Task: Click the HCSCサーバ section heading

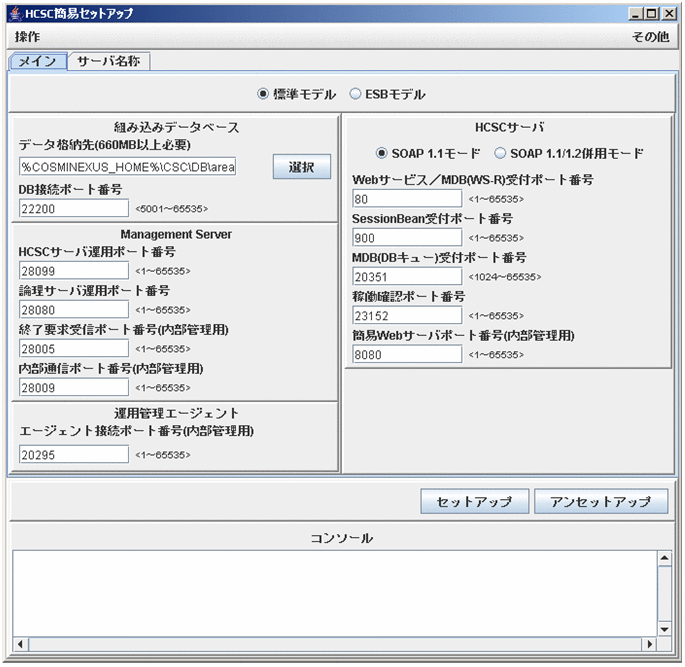Action: coord(509,127)
